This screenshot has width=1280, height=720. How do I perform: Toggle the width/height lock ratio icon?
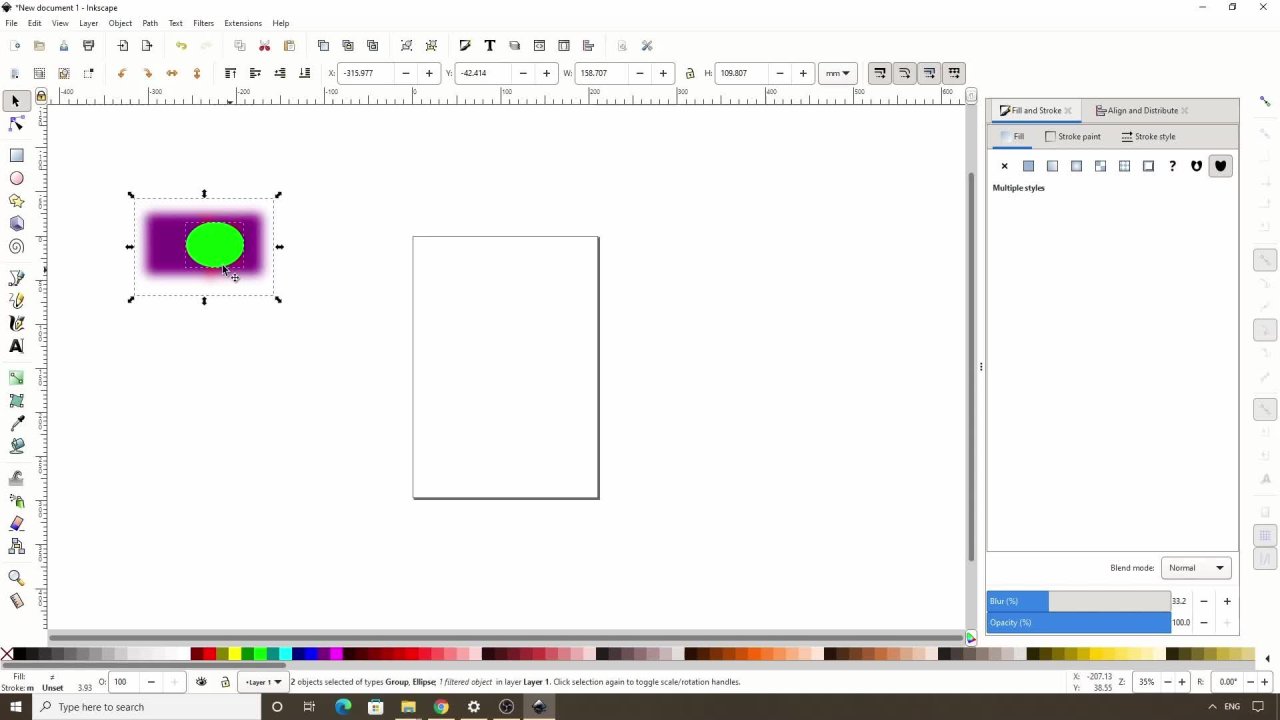tap(690, 73)
